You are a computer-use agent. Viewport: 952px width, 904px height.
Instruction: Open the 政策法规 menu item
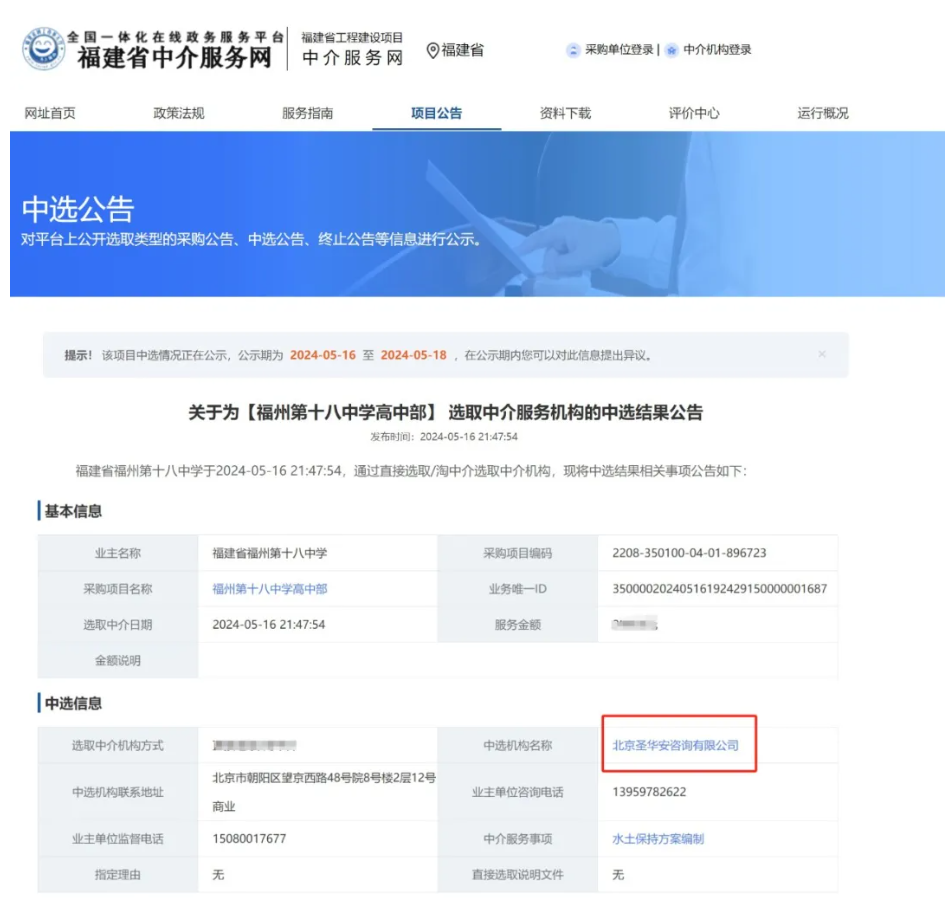click(x=179, y=113)
